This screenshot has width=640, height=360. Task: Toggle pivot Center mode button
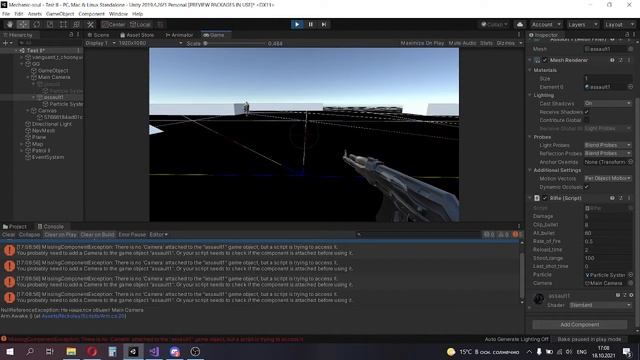pyautogui.click(x=113, y=24)
